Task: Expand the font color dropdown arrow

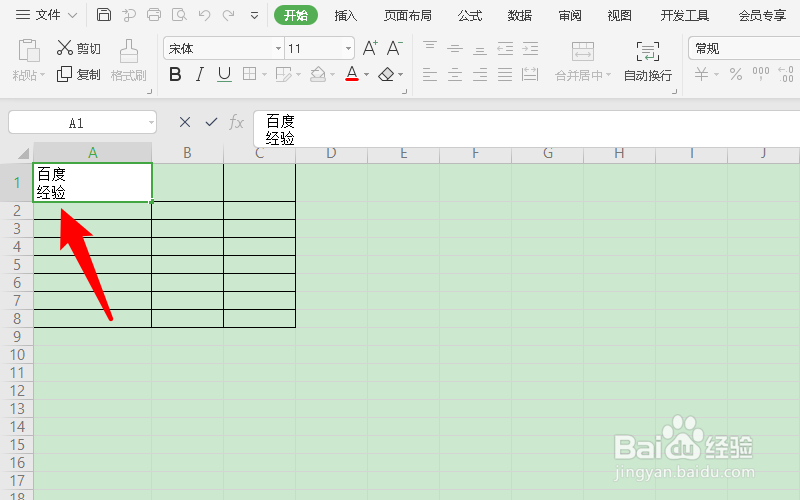Action: 367,74
